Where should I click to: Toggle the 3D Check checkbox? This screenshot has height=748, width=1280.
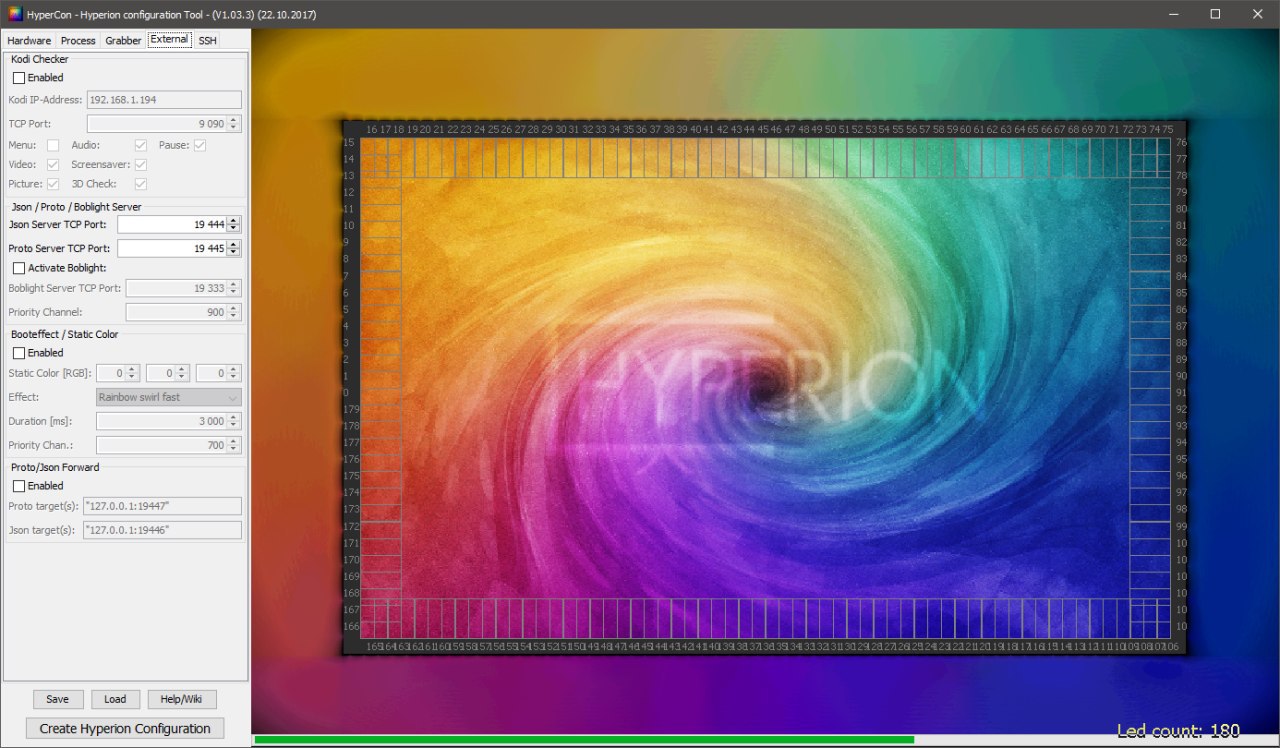pyautogui.click(x=141, y=184)
